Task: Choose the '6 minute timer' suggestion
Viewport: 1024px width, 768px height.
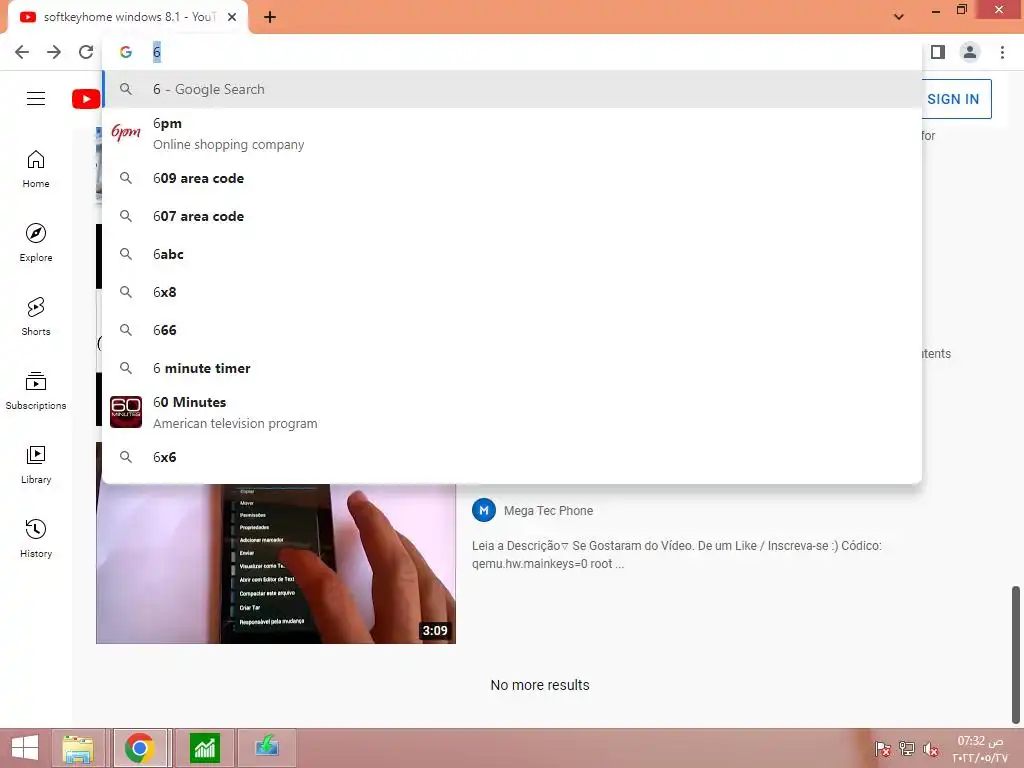Action: (513, 368)
